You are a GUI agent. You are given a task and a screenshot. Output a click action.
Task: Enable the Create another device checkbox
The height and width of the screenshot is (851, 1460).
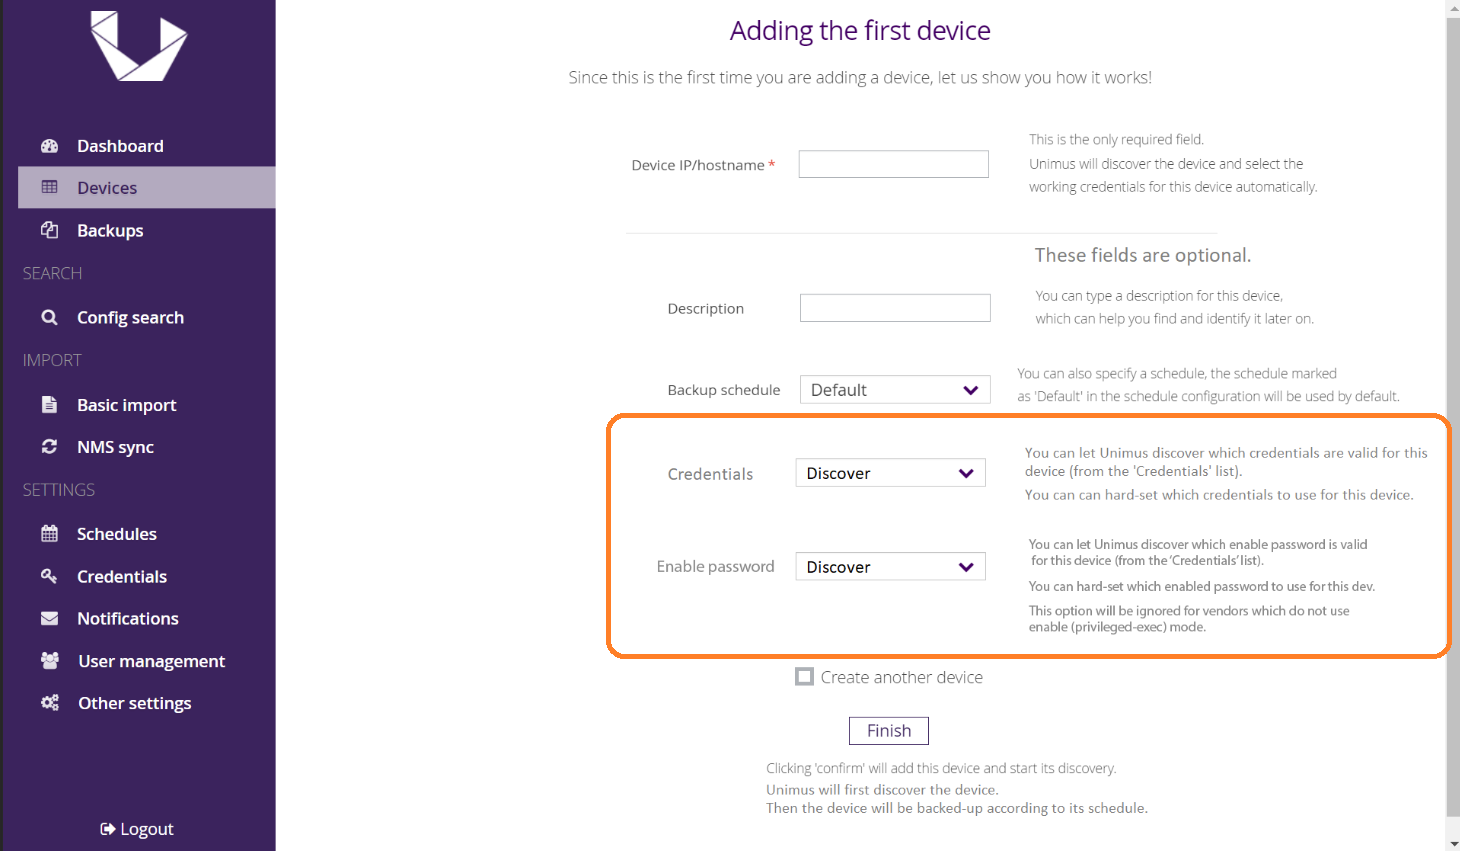point(804,677)
